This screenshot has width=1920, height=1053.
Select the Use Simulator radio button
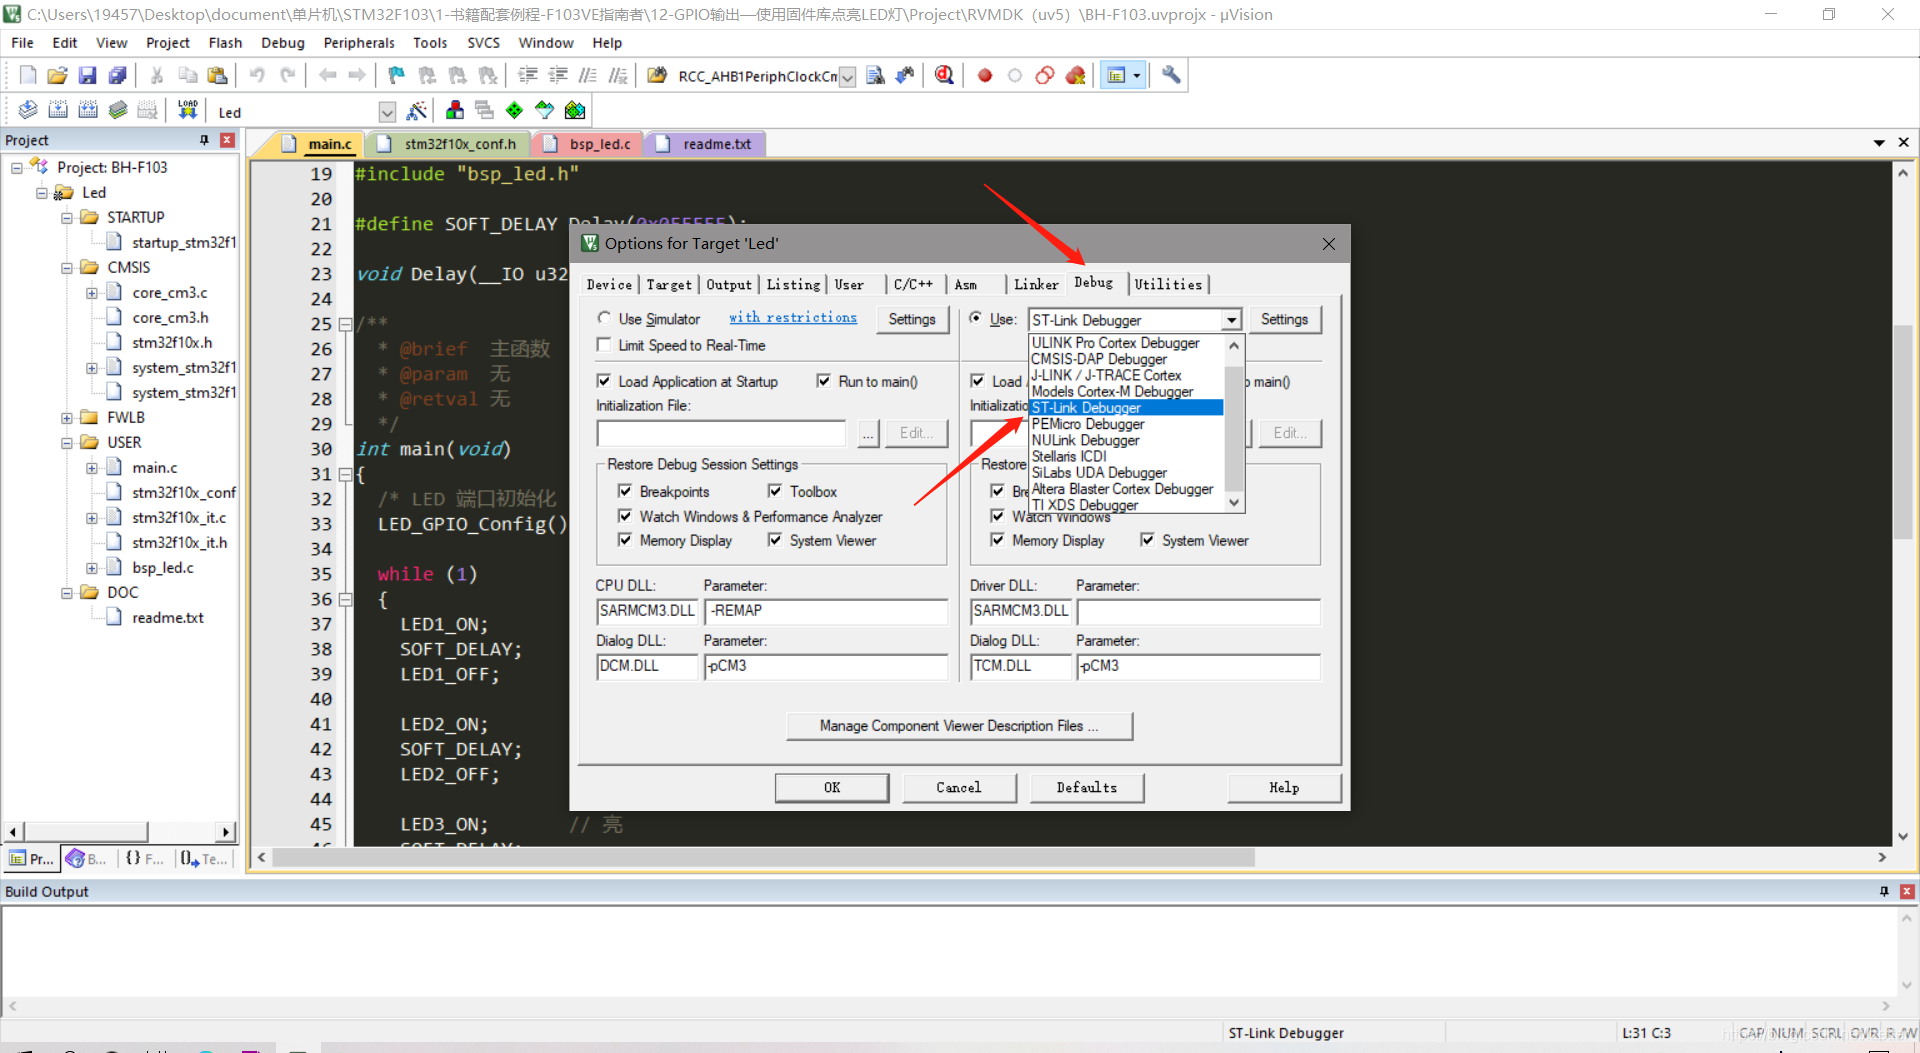[x=604, y=318]
